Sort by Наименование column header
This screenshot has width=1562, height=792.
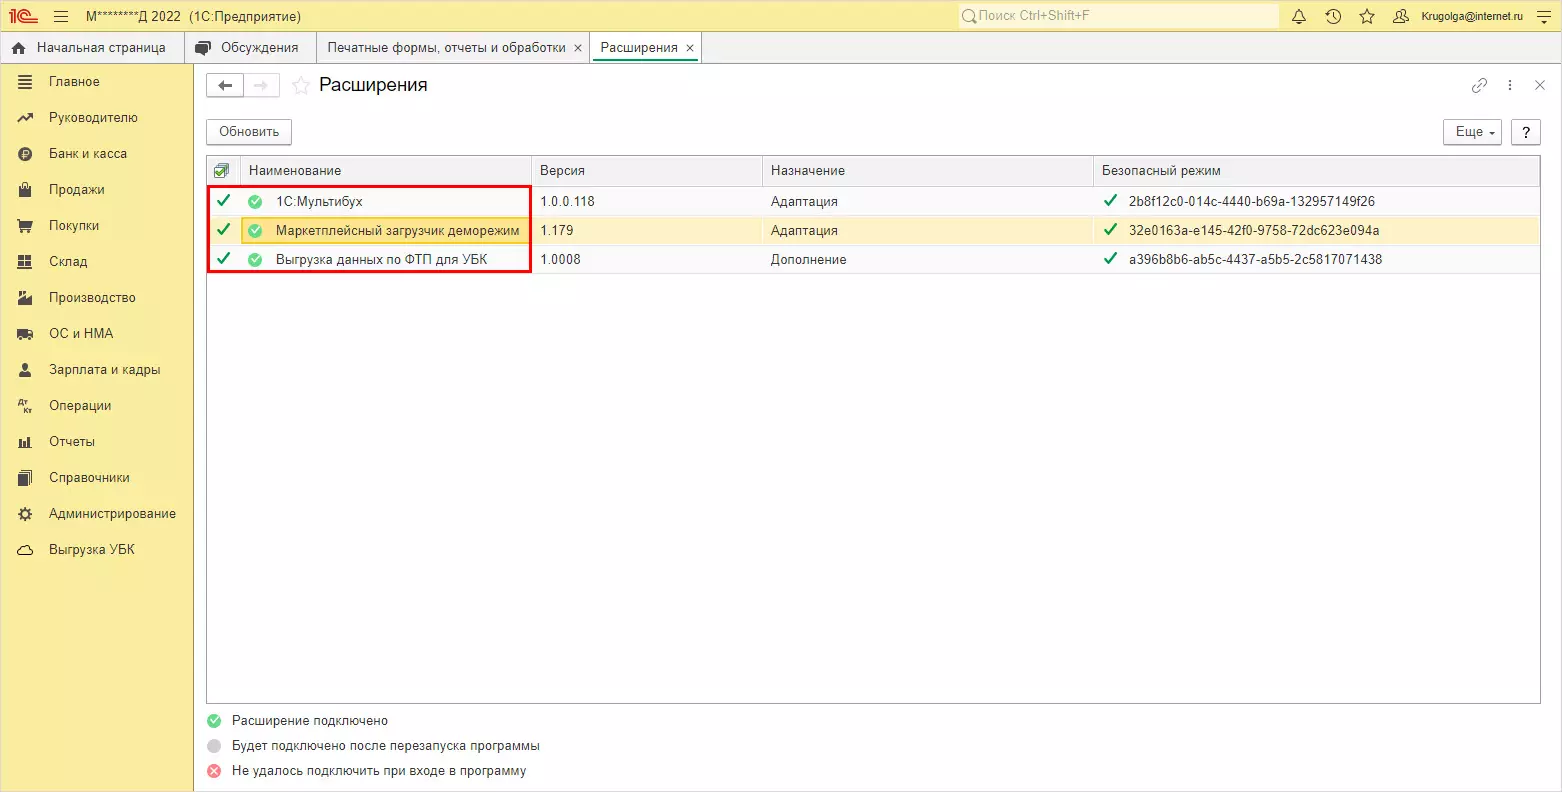click(x=386, y=171)
